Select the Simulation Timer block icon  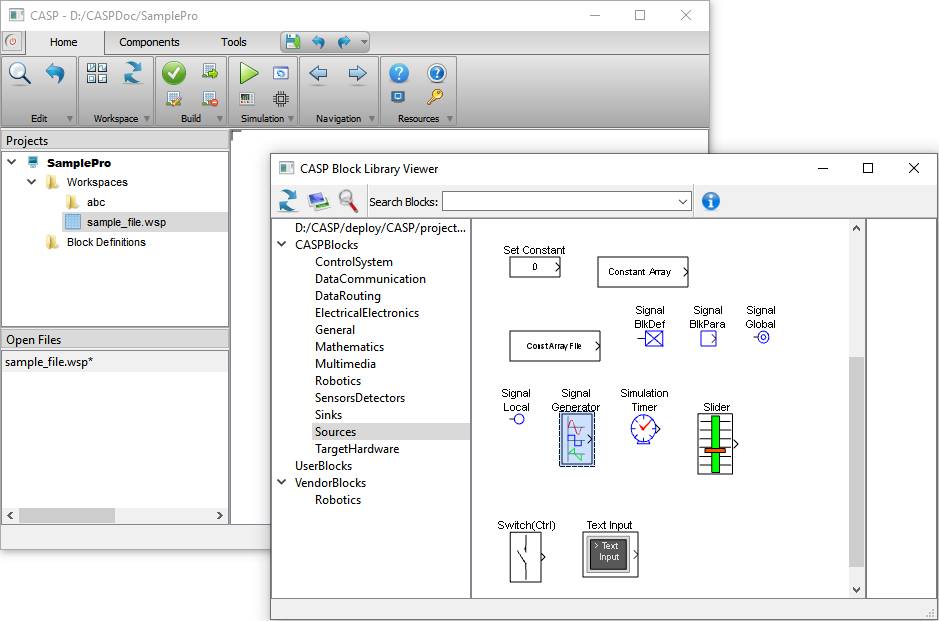tap(644, 429)
